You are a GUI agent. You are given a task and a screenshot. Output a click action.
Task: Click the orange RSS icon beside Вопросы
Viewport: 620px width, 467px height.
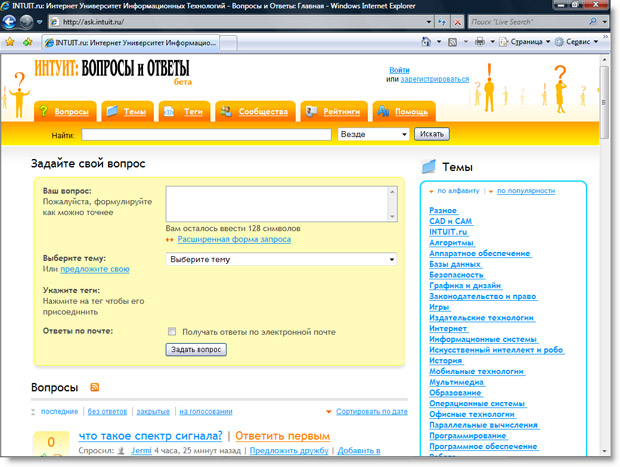[95, 387]
